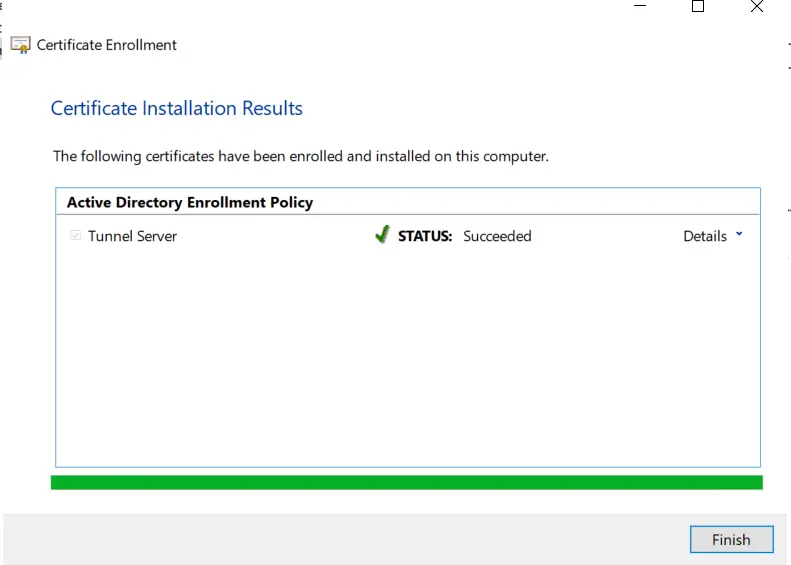Click the Details label for Tunnel Server
791x565 pixels.
pos(704,236)
